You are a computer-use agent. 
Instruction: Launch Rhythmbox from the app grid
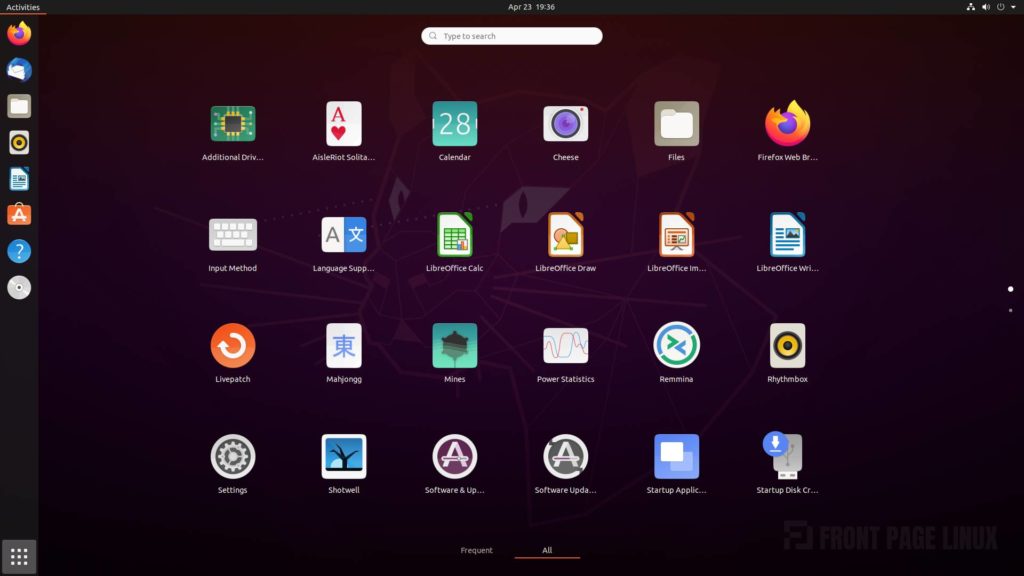point(788,346)
